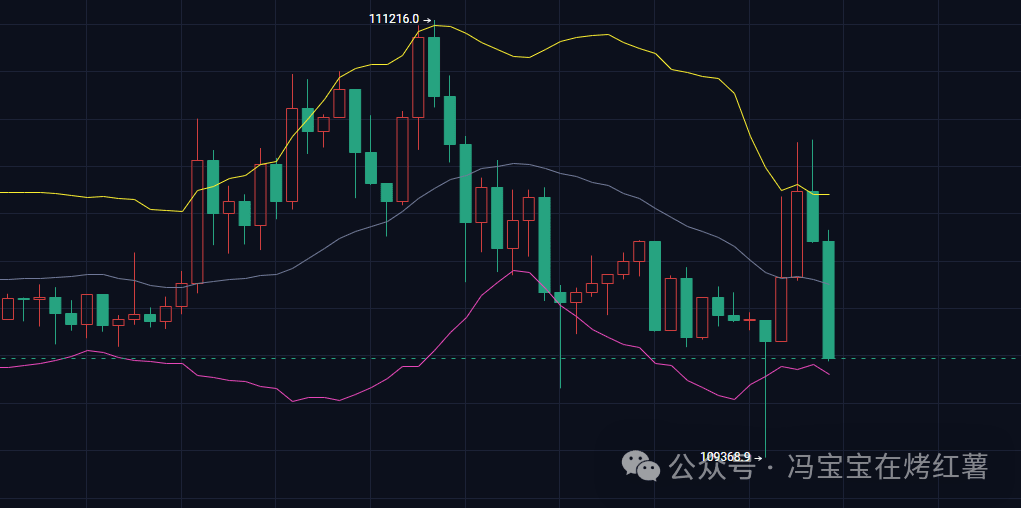Click the dashed green current-price line

pyautogui.click(x=510, y=358)
